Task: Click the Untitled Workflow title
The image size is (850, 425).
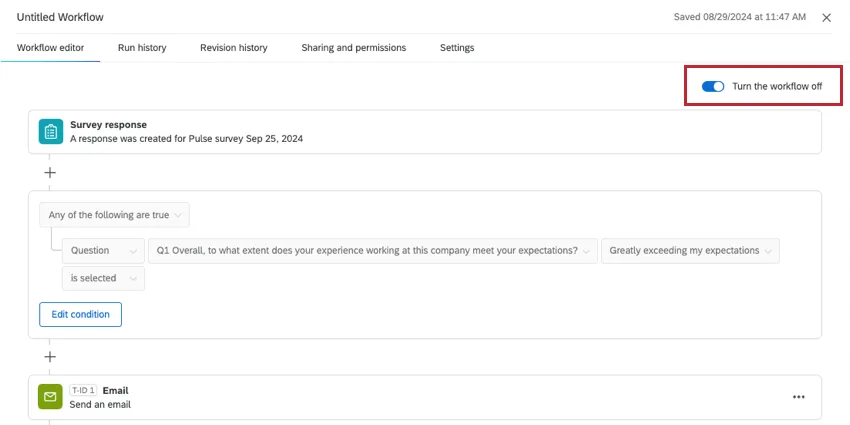Action: click(x=60, y=18)
